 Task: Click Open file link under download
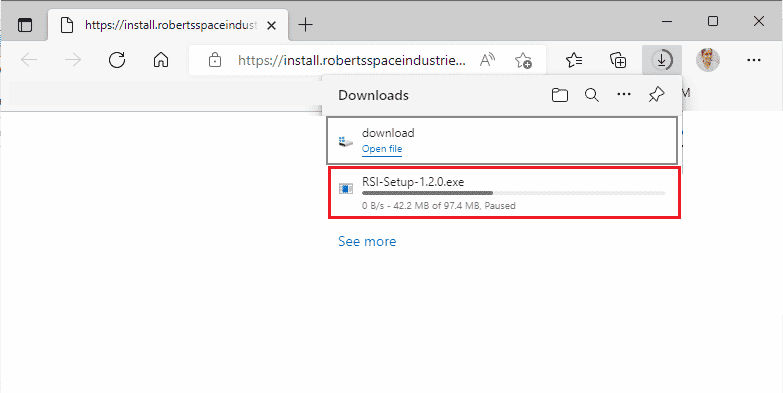382,149
